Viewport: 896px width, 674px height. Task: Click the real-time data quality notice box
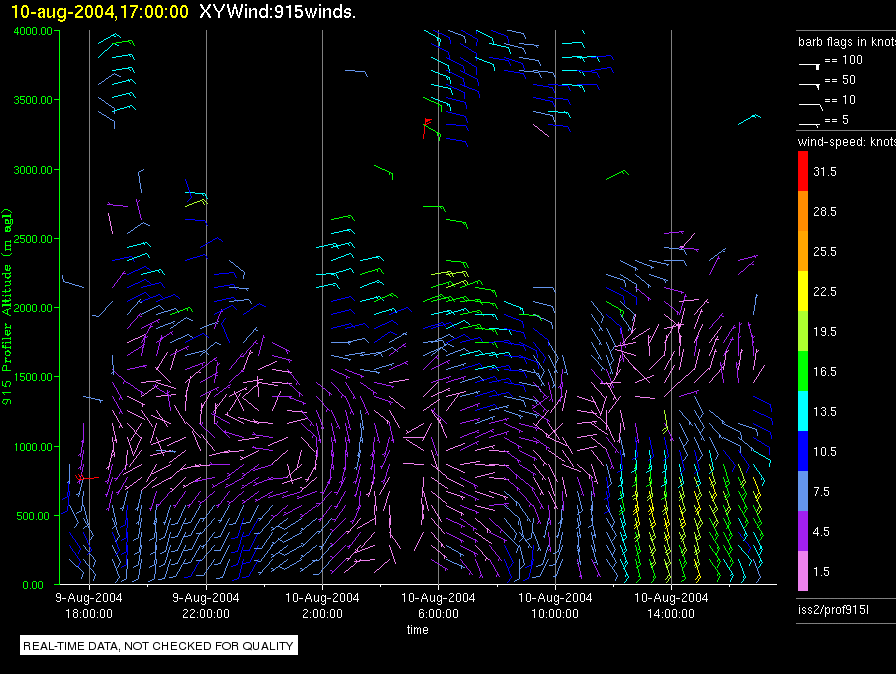pos(159,646)
